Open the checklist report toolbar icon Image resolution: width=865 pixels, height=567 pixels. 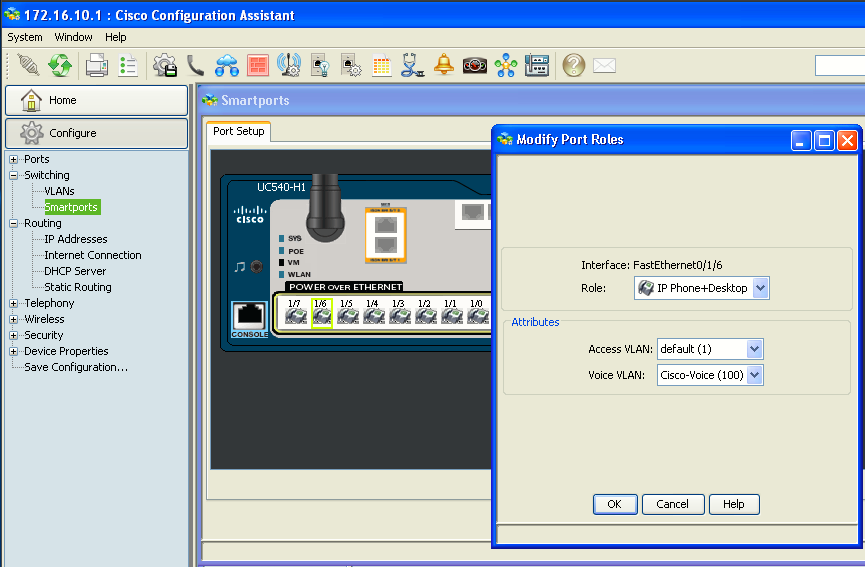(x=128, y=65)
